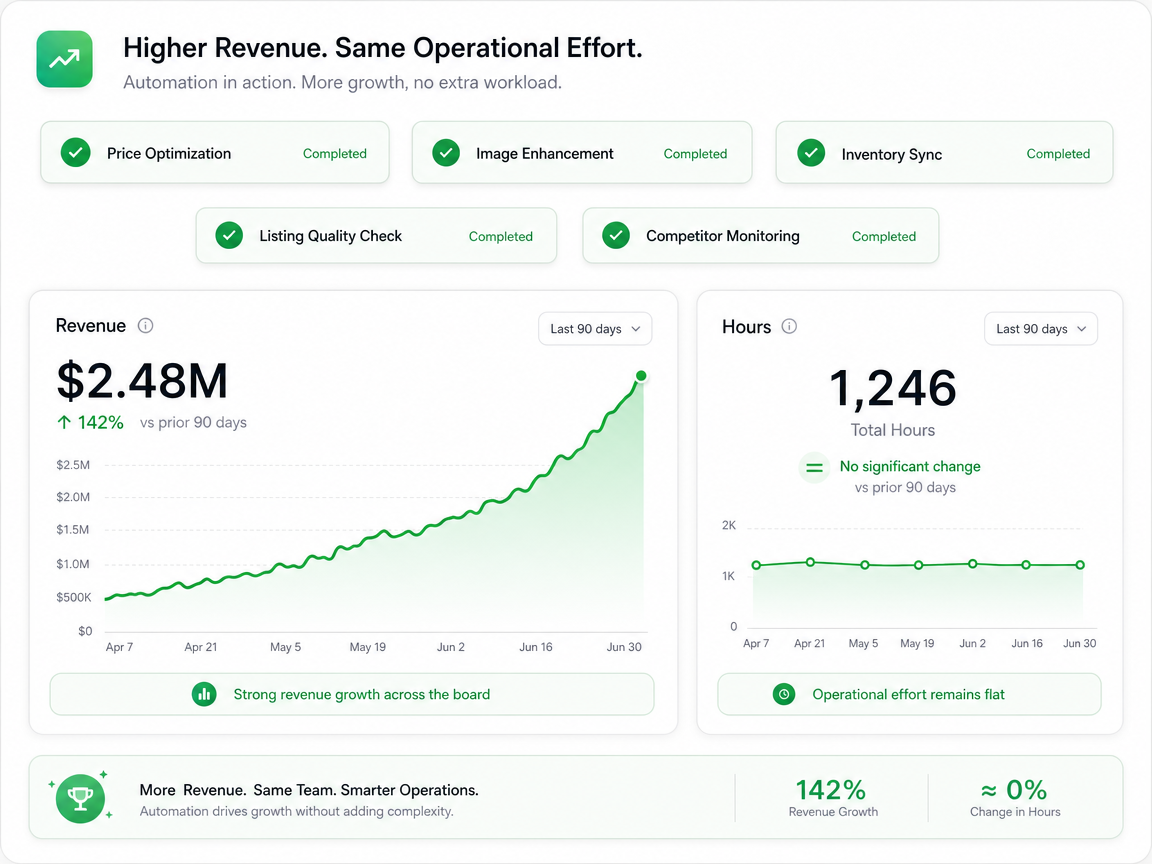The height and width of the screenshot is (864, 1152).
Task: Open the Hours Last 90 days dropdown
Action: pos(1040,328)
